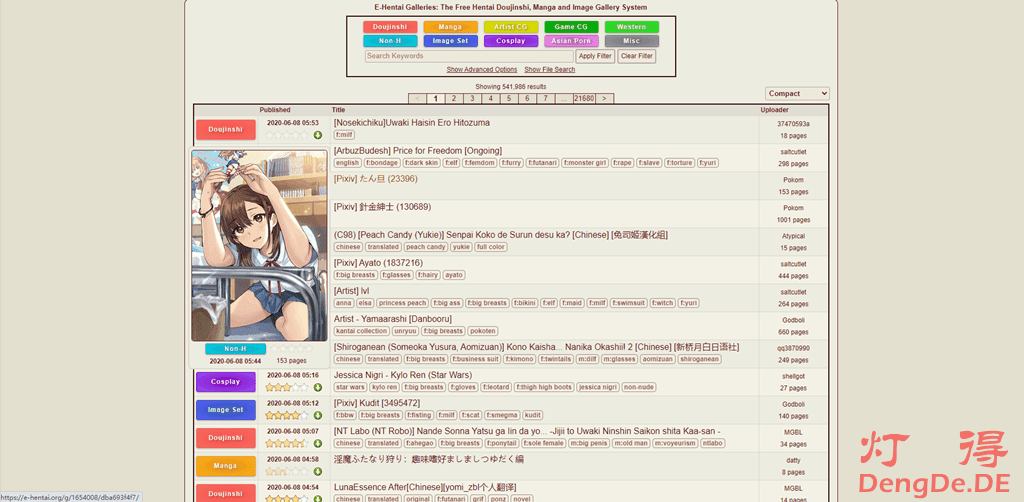Image resolution: width=1024 pixels, height=502 pixels.
Task: Click star rating in Image Set row
Action: click(x=287, y=416)
